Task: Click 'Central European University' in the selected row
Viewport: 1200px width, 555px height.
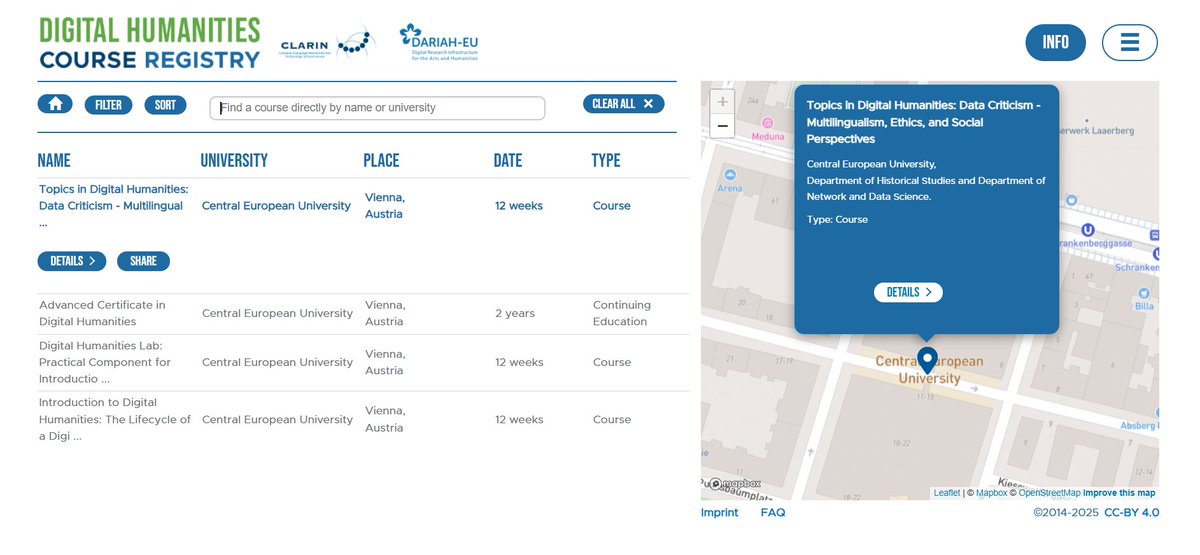Action: coord(276,206)
